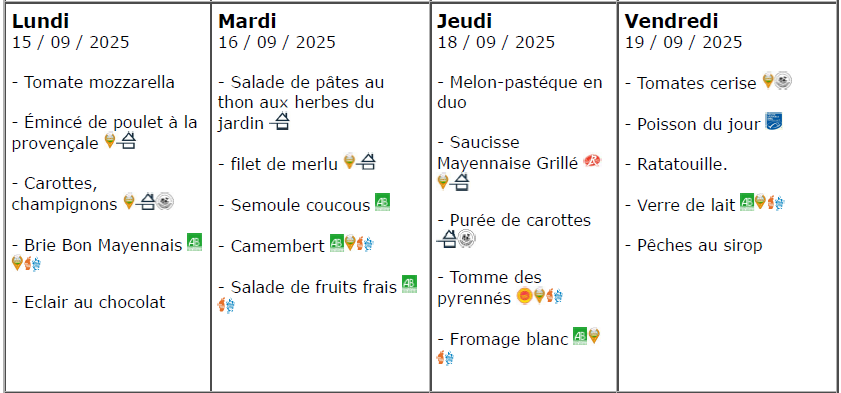
Task: Click the AB icon next to Verre de lait
Action: click(x=747, y=202)
